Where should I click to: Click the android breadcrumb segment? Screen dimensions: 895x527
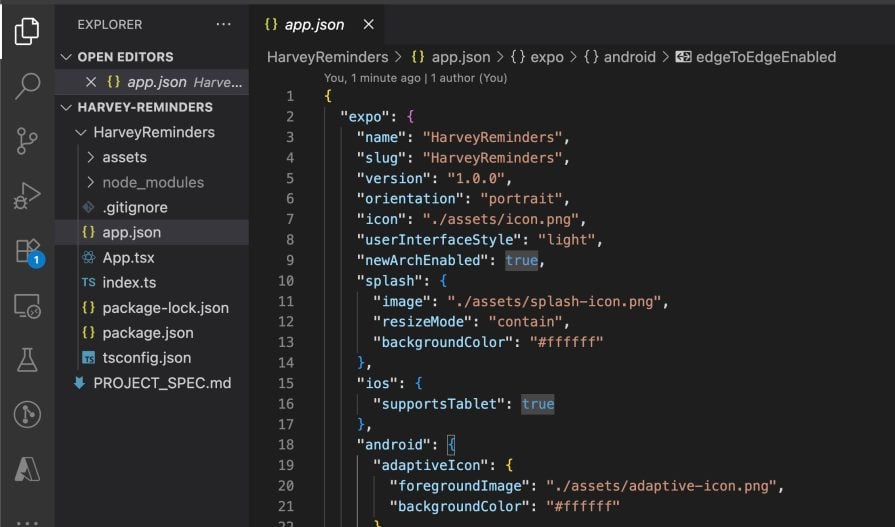[629, 57]
